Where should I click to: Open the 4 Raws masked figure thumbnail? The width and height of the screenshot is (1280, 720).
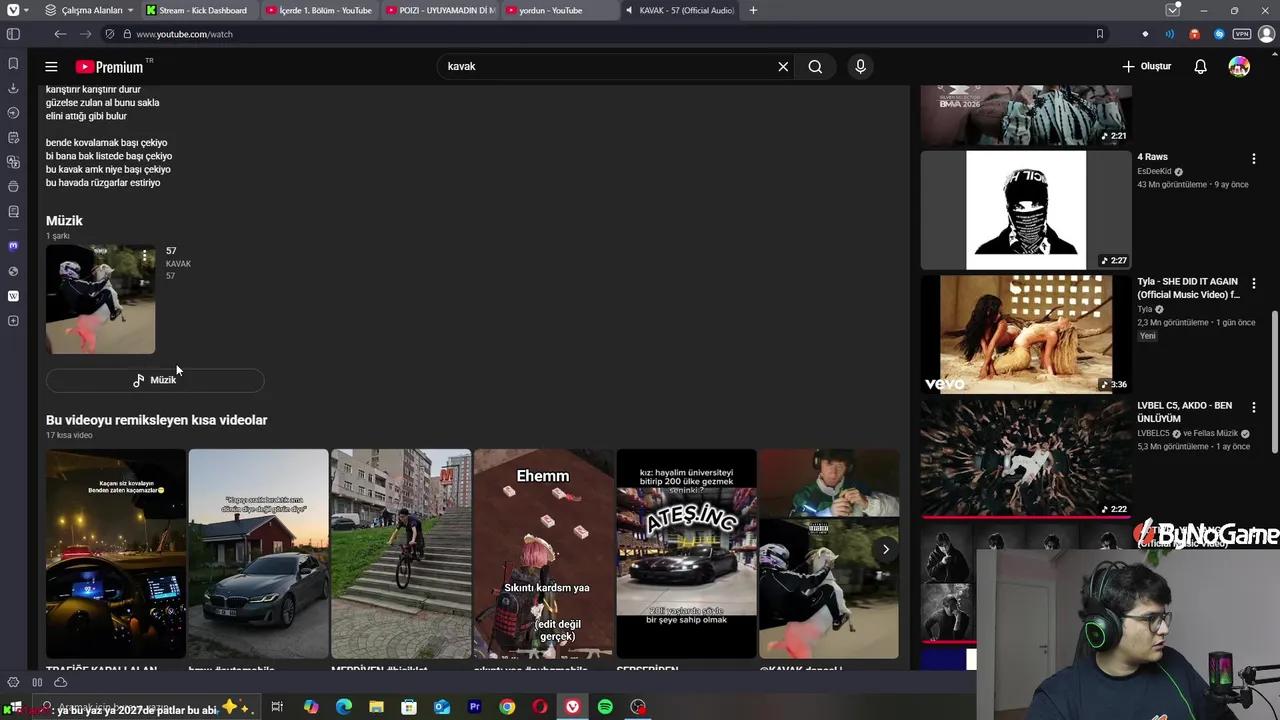coord(1026,210)
